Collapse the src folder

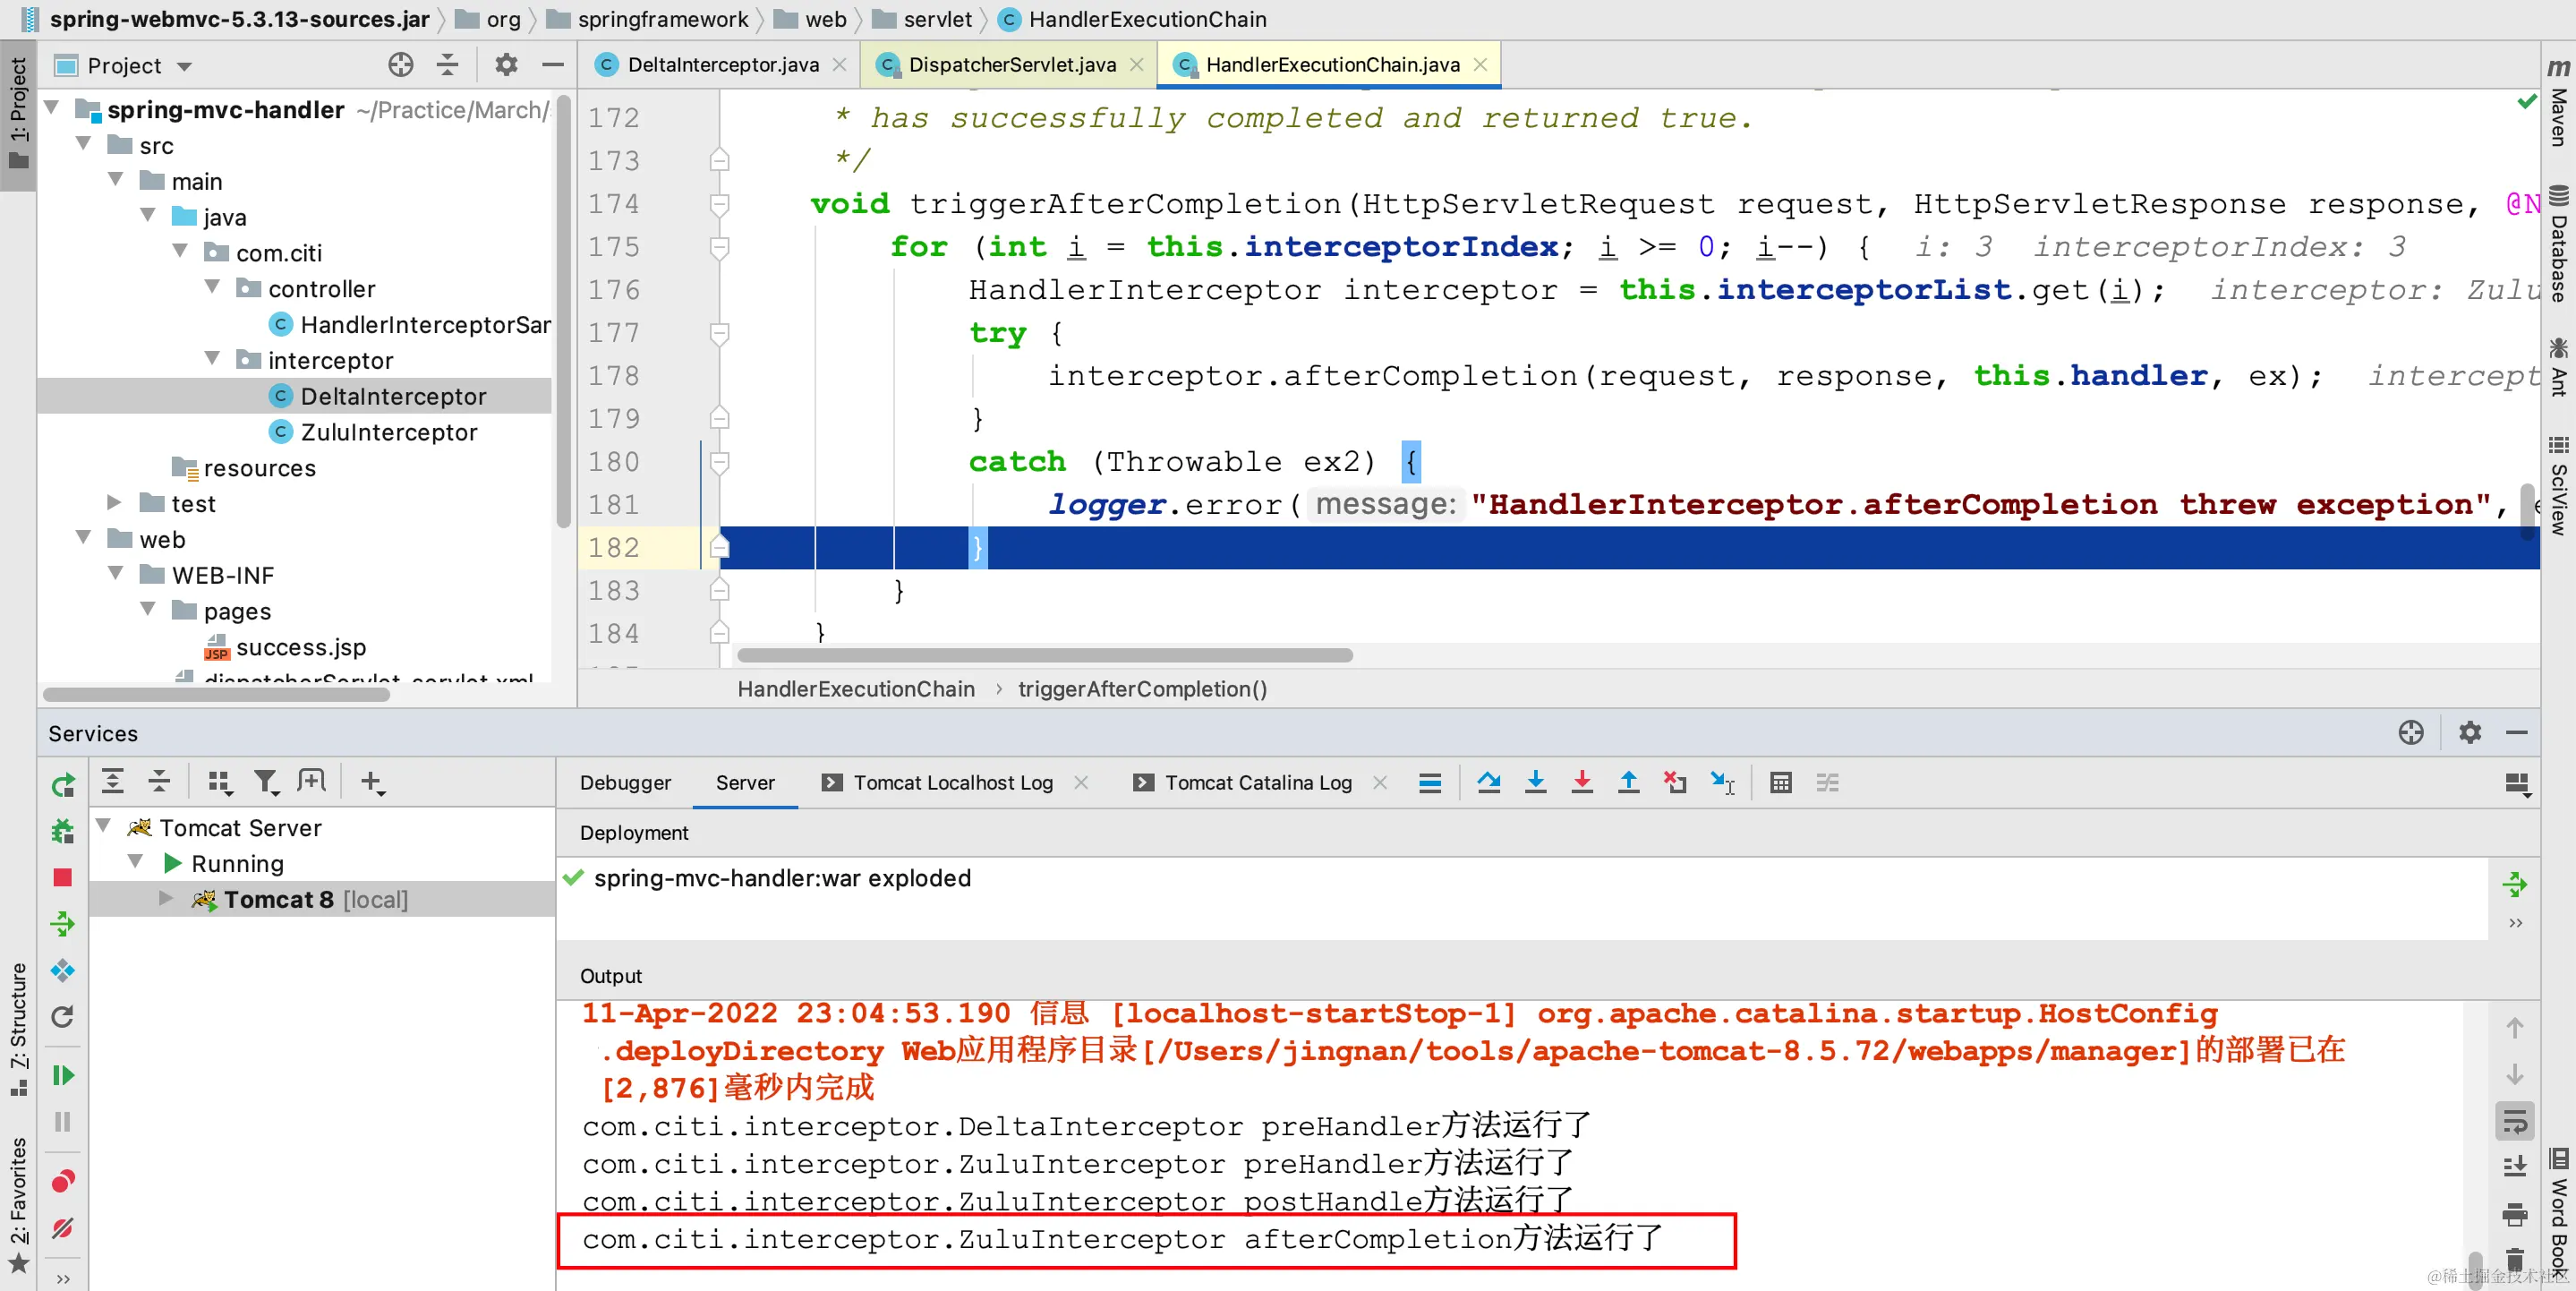tap(84, 144)
